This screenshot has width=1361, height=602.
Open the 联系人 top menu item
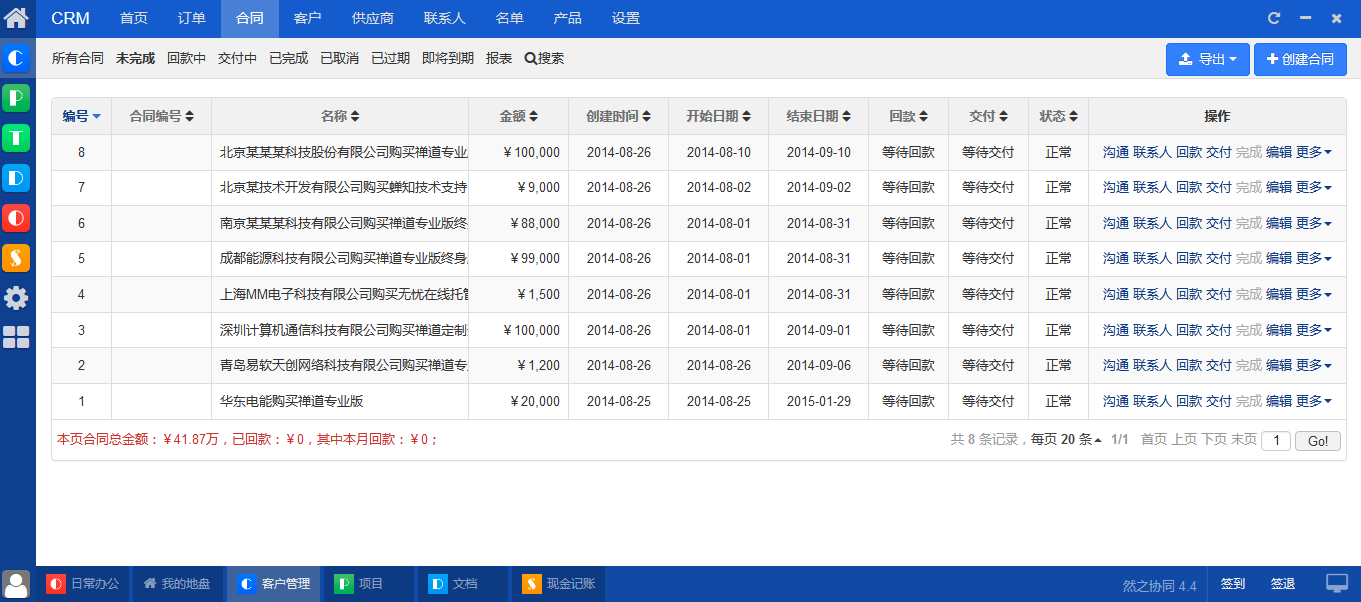(x=445, y=18)
